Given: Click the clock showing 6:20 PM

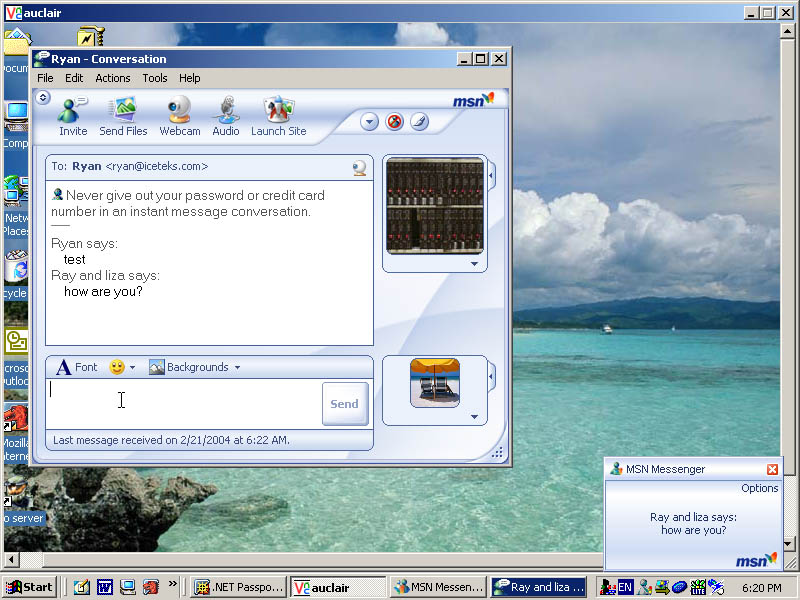Looking at the screenshot, I should pyautogui.click(x=761, y=588).
